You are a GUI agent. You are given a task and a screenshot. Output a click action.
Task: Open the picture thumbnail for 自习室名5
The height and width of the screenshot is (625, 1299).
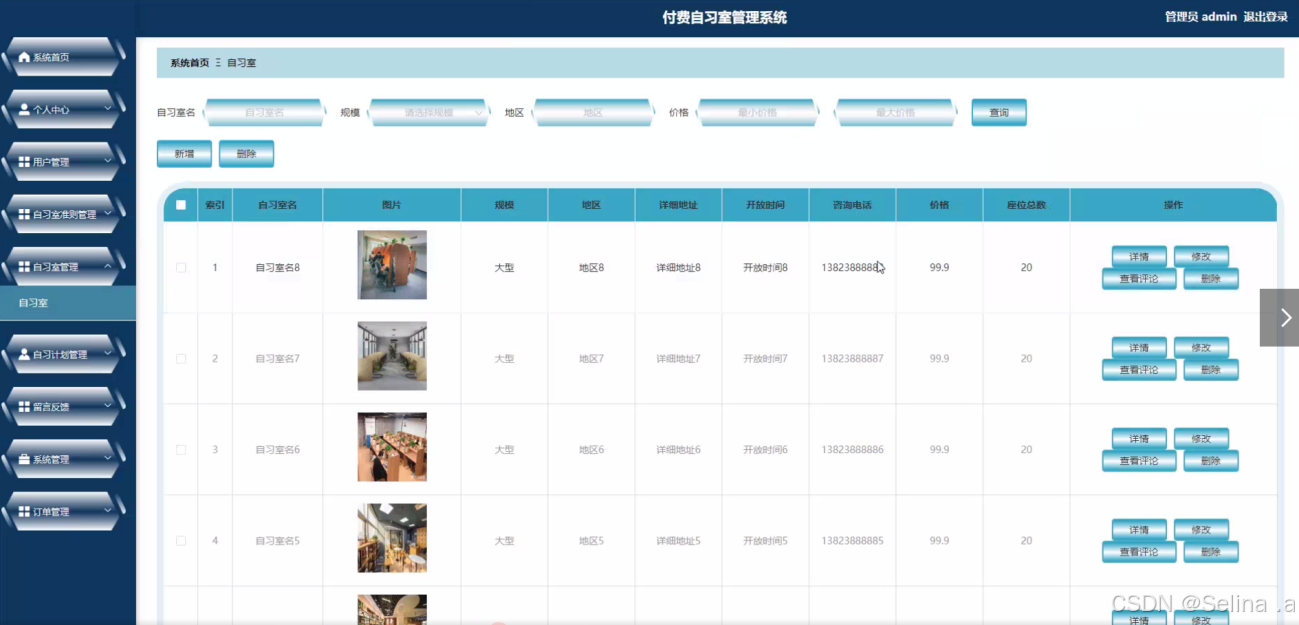[x=392, y=538]
